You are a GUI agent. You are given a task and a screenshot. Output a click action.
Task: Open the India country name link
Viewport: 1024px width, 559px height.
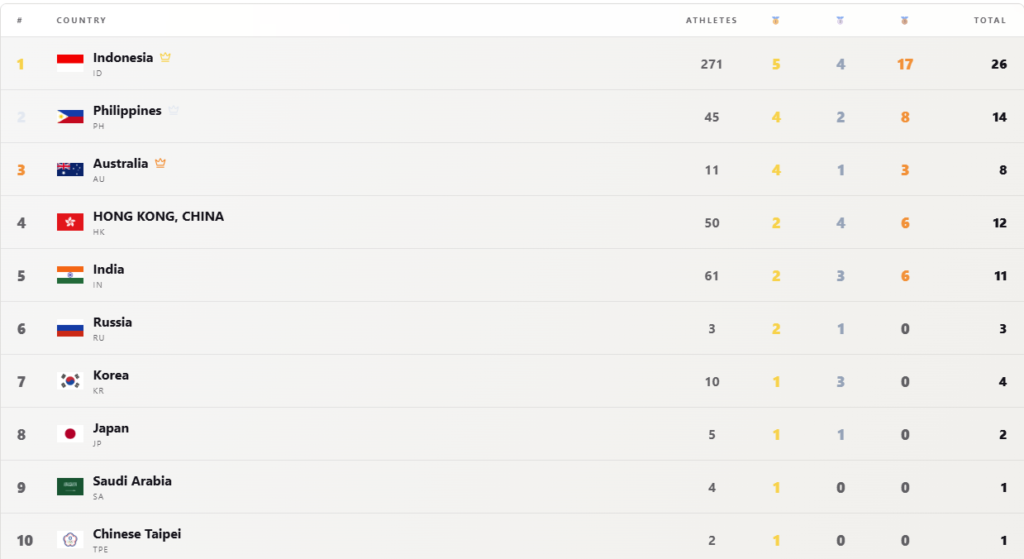(108, 269)
